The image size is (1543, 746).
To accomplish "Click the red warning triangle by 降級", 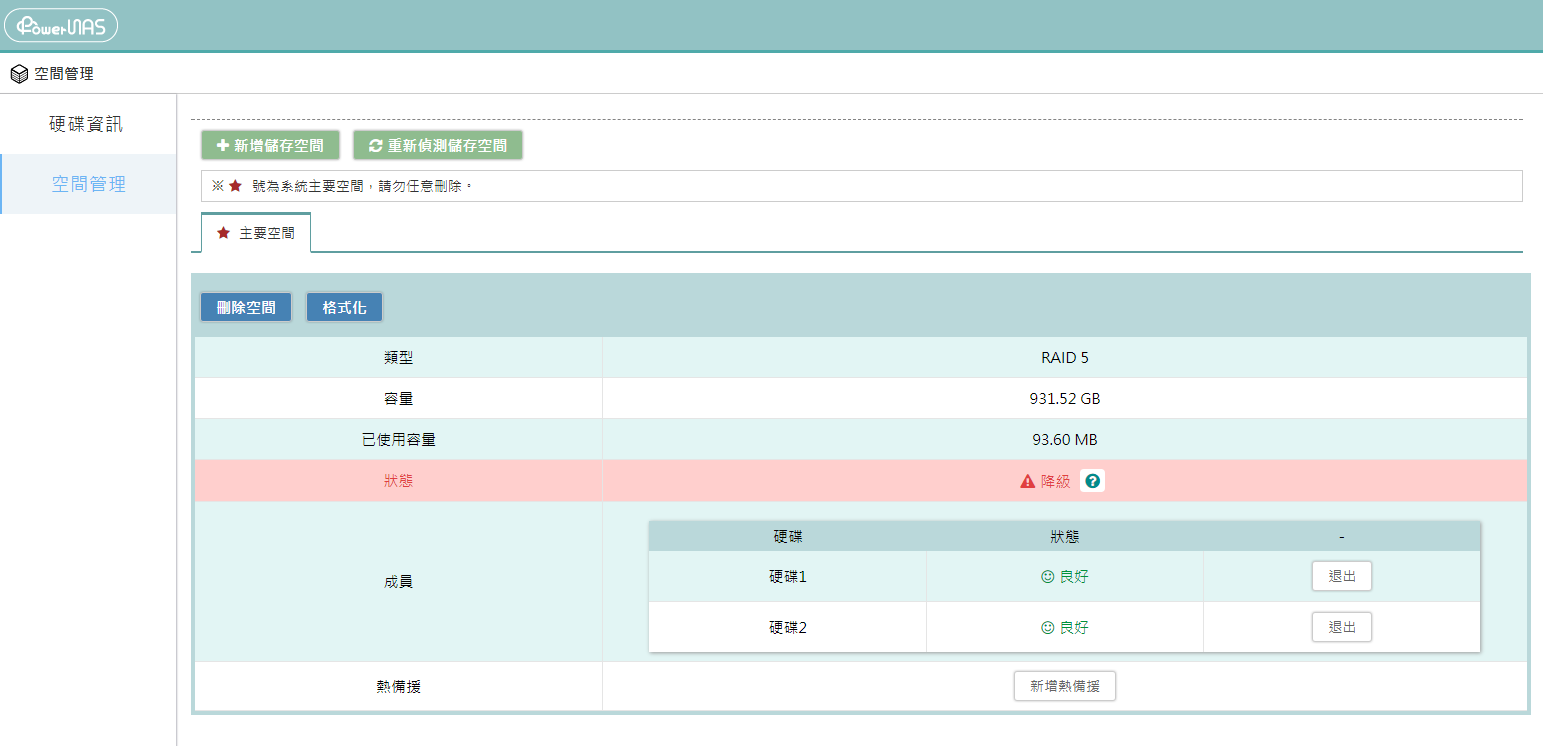I will [1027, 481].
